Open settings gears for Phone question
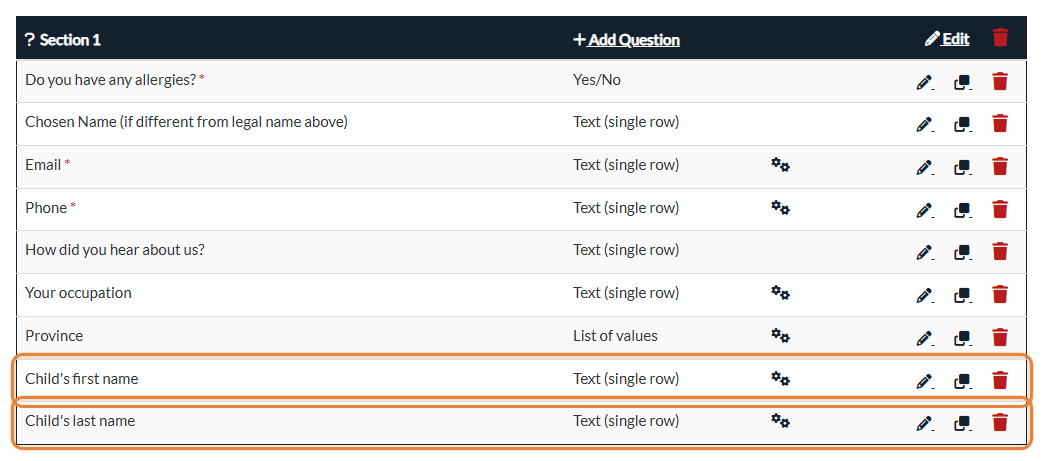Image resolution: width=1043 pixels, height=461 pixels. (780, 208)
